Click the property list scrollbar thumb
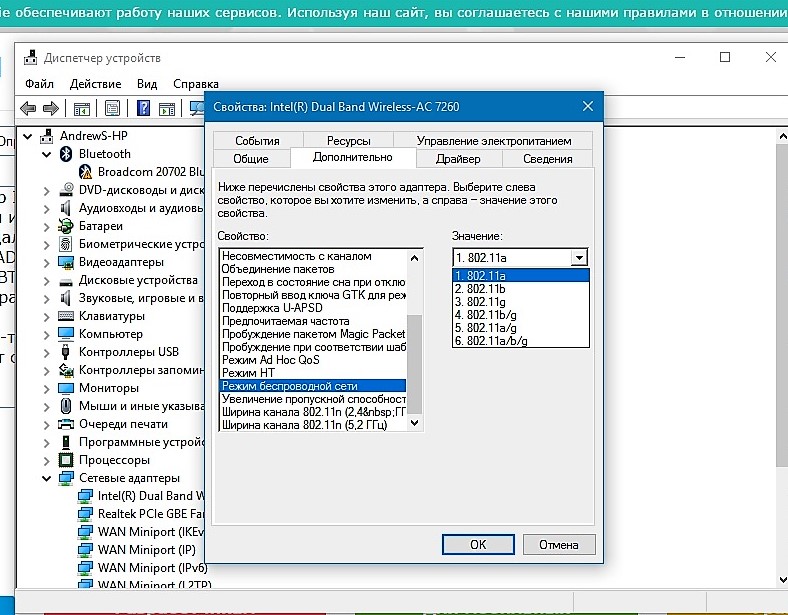This screenshot has height=615, width=788. (414, 363)
